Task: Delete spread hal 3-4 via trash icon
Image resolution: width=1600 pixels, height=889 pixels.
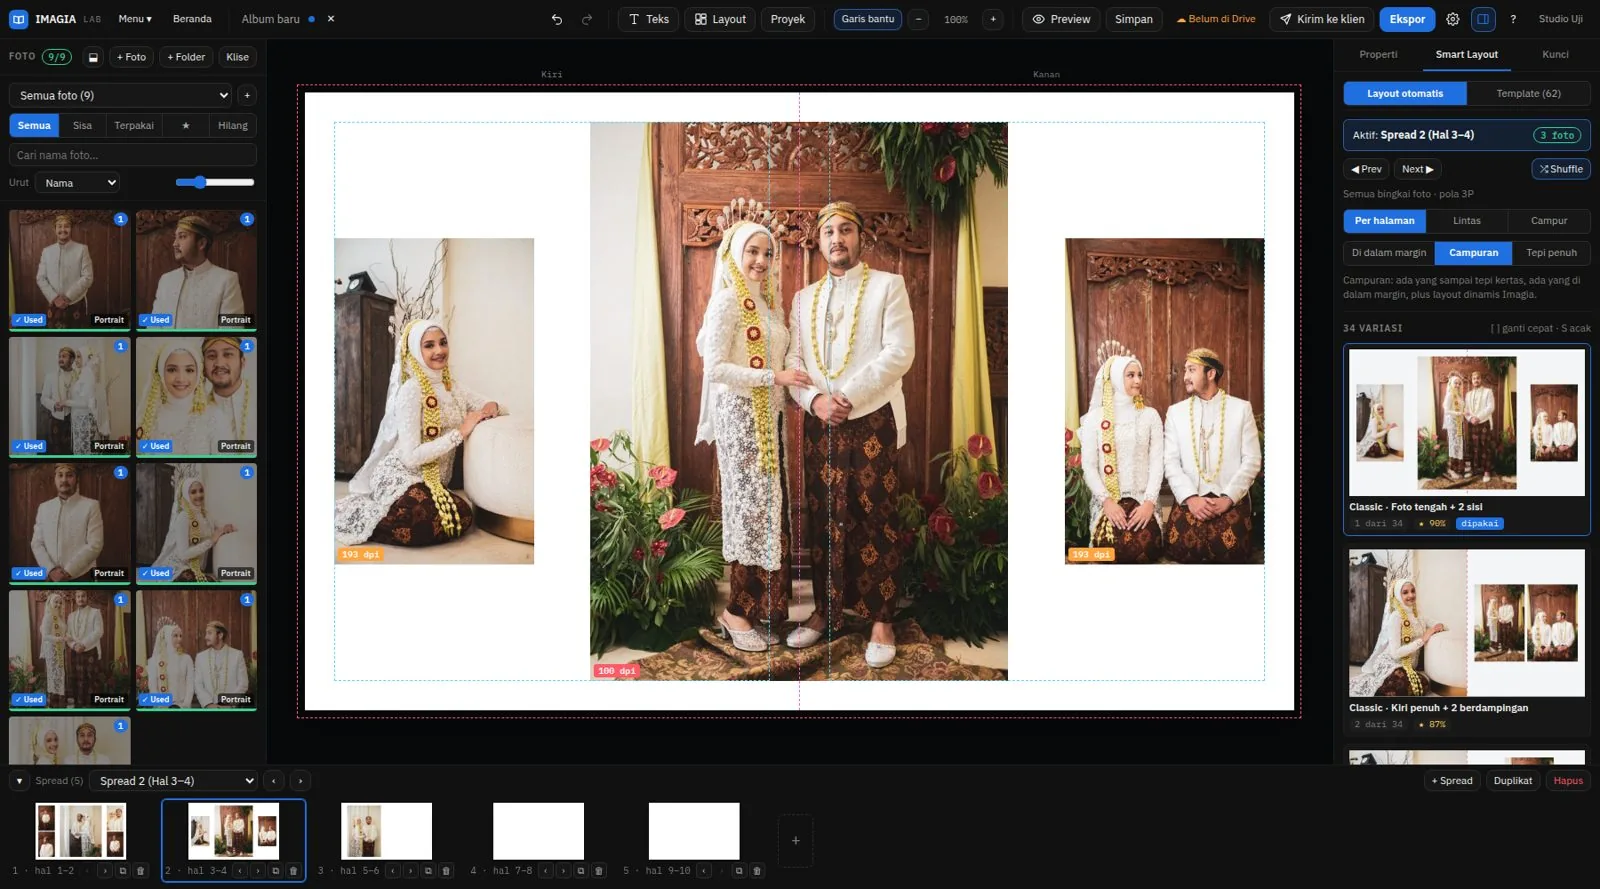Action: tap(293, 870)
